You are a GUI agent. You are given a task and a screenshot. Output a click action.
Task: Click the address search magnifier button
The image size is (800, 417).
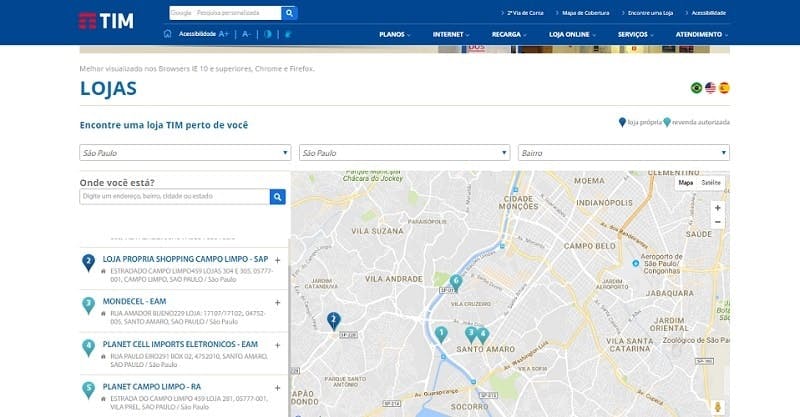pyautogui.click(x=278, y=197)
